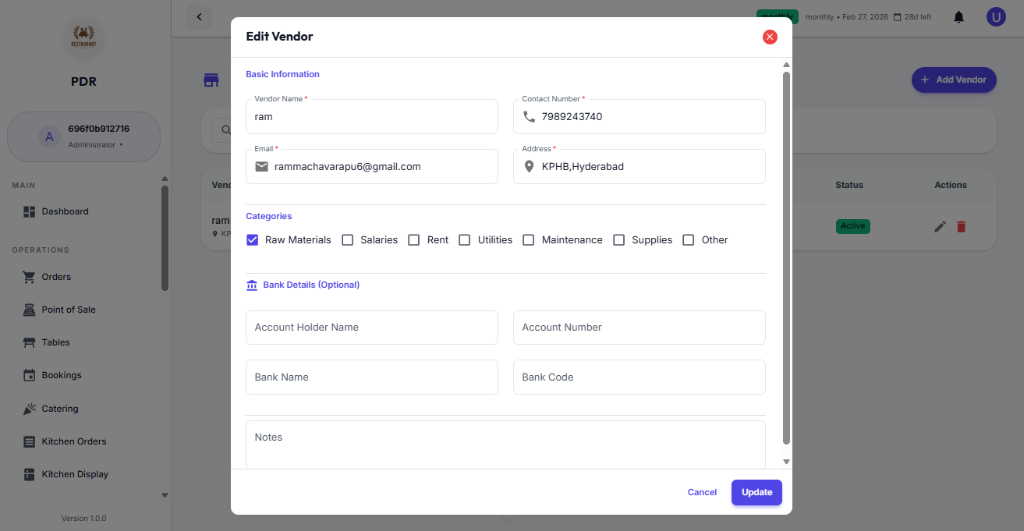Viewport: 1024px width, 531px height.
Task: Click the dialog scroll up arrow
Action: click(786, 65)
